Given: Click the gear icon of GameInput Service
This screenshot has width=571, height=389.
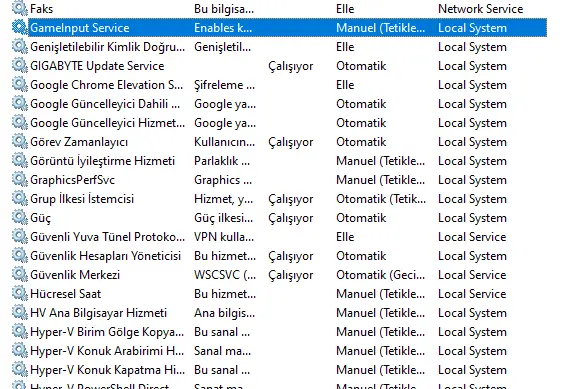Looking at the screenshot, I should pyautogui.click(x=19, y=27).
